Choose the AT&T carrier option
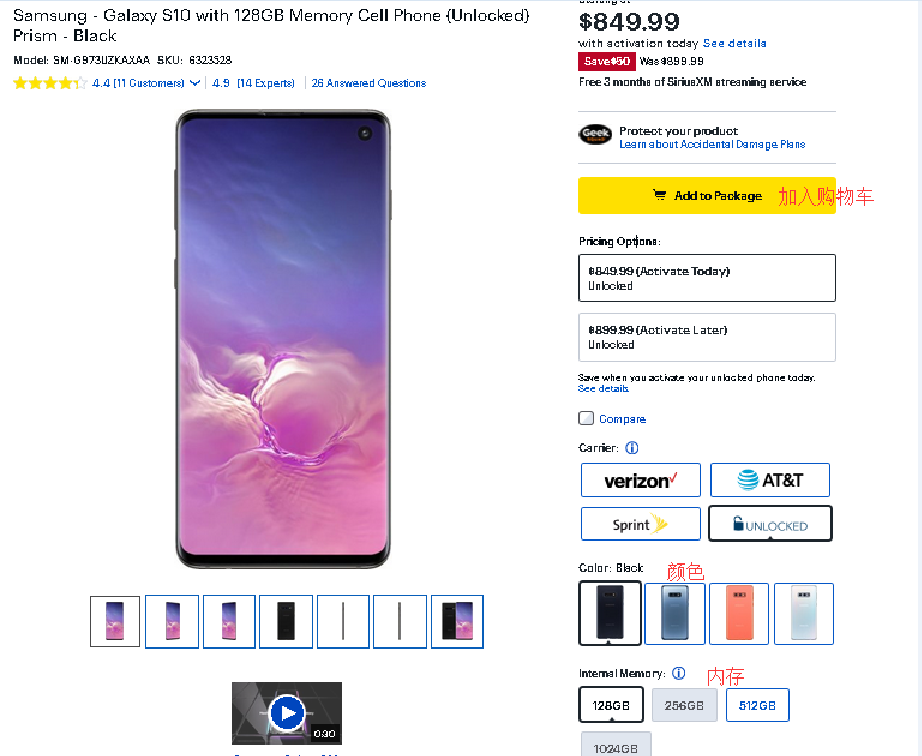Viewport: 922px width, 756px height. pyautogui.click(x=770, y=481)
